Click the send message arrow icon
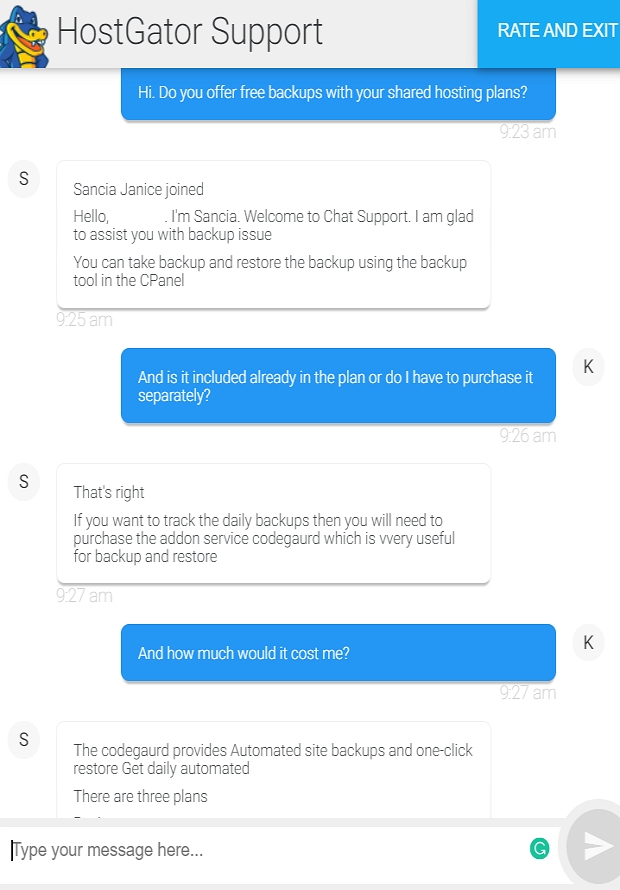 [597, 846]
